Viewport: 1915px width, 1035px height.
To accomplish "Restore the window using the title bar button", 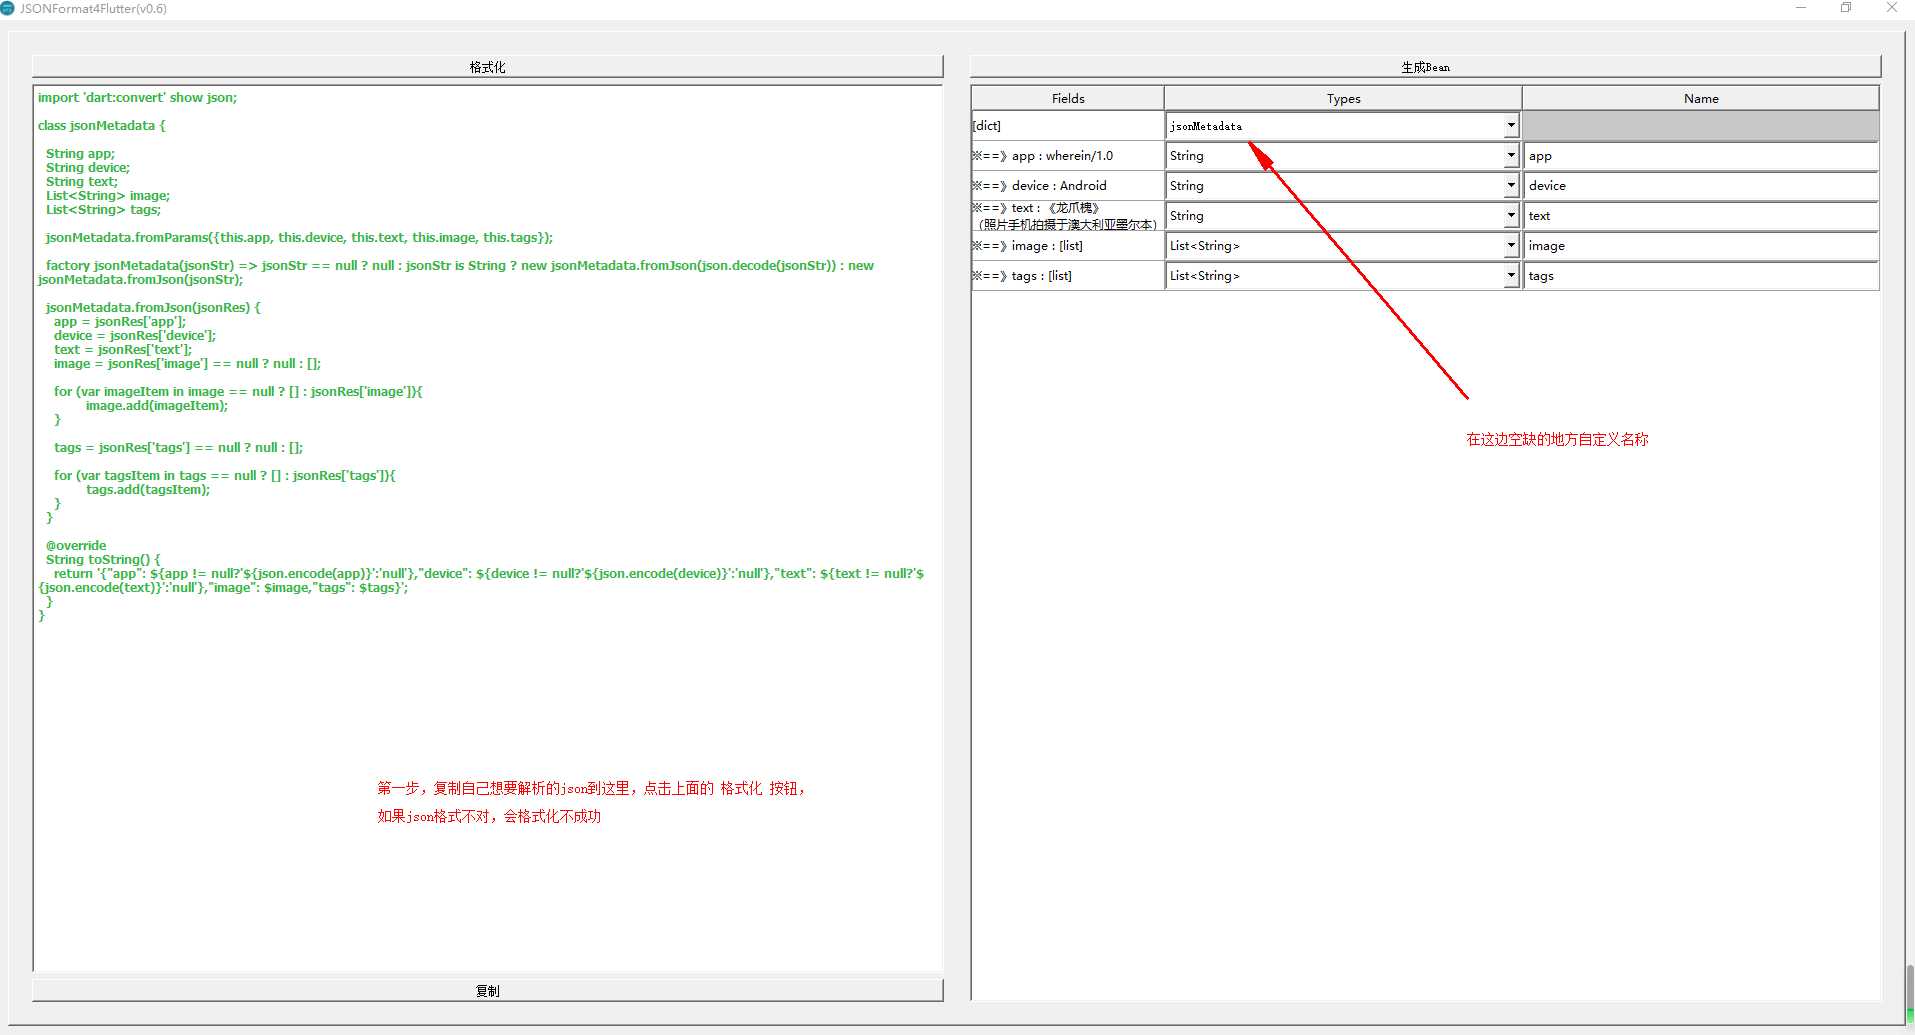I will pos(1846,8).
